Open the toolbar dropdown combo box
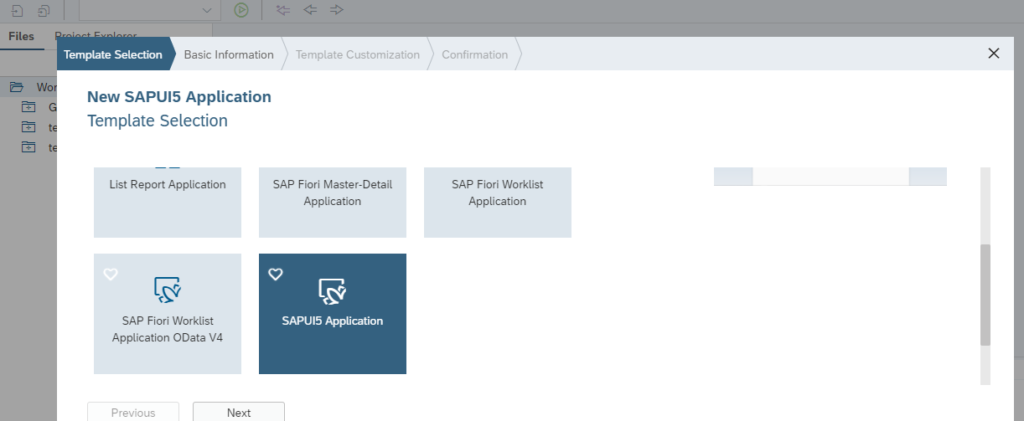This screenshot has width=1024, height=421. 148,10
